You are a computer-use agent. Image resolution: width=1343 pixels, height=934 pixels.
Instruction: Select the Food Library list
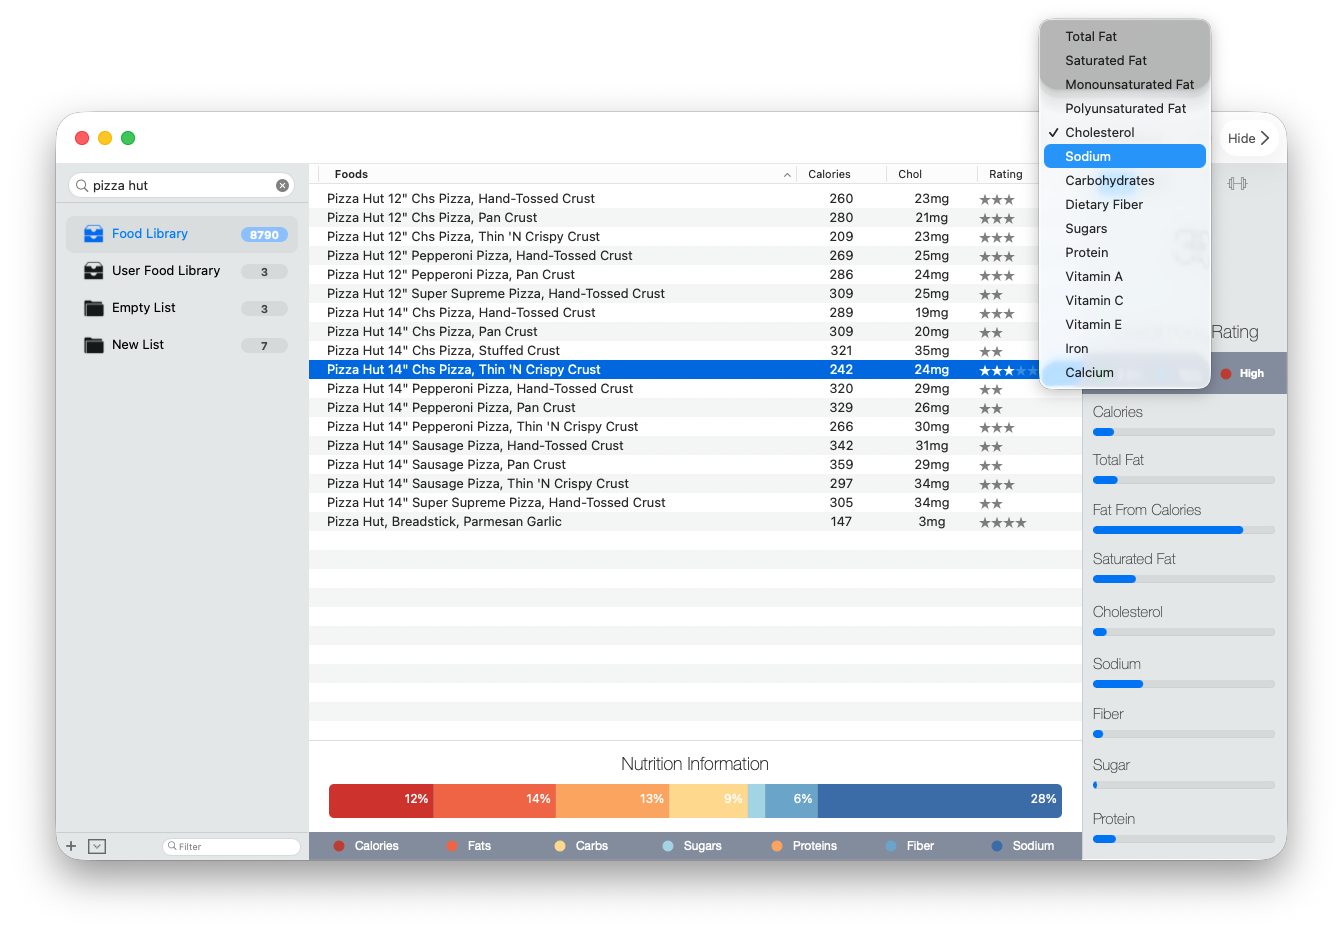point(182,234)
